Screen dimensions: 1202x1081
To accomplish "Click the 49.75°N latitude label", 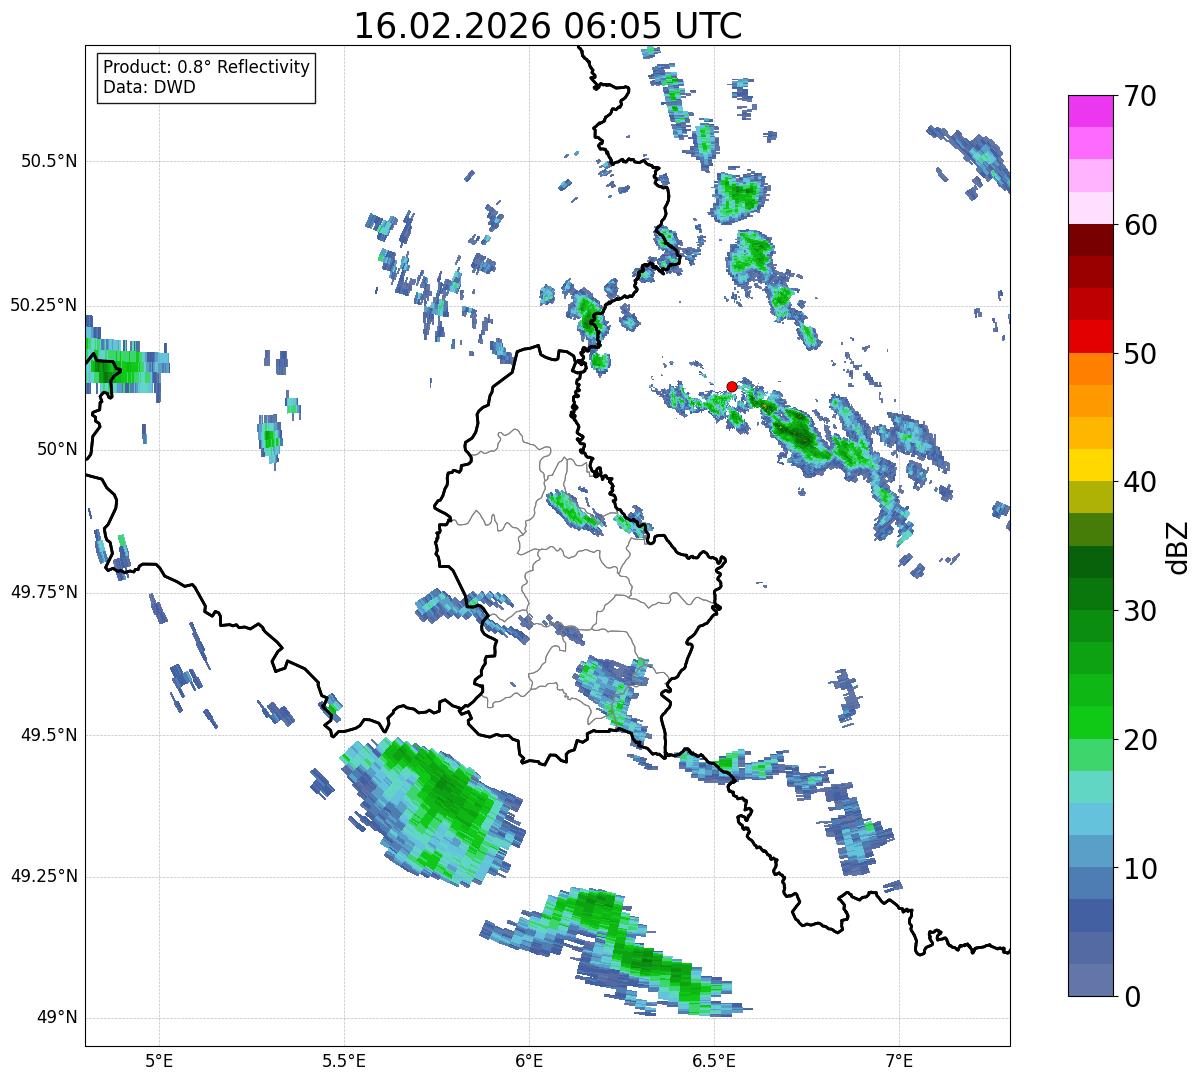I will 43,592.
